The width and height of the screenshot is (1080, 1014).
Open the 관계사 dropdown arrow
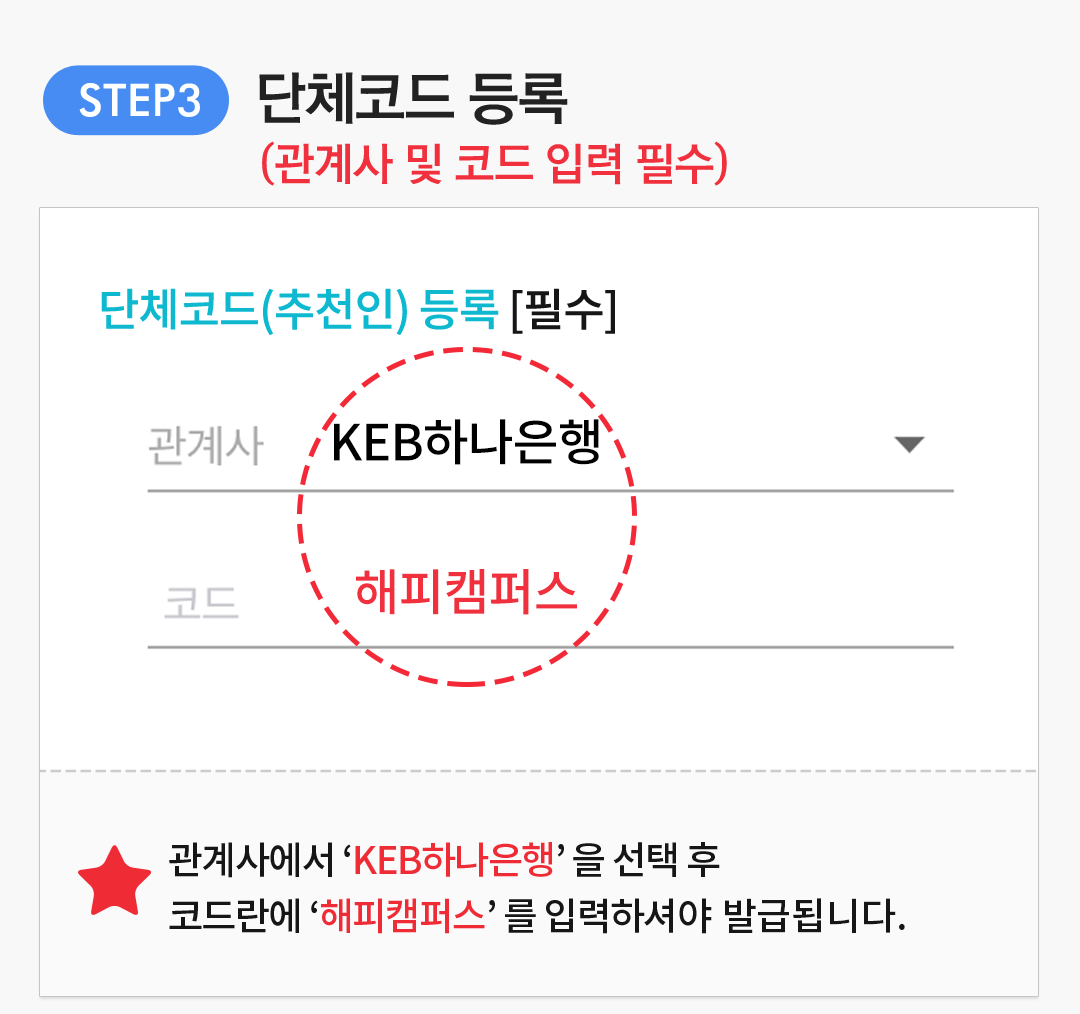(x=908, y=444)
